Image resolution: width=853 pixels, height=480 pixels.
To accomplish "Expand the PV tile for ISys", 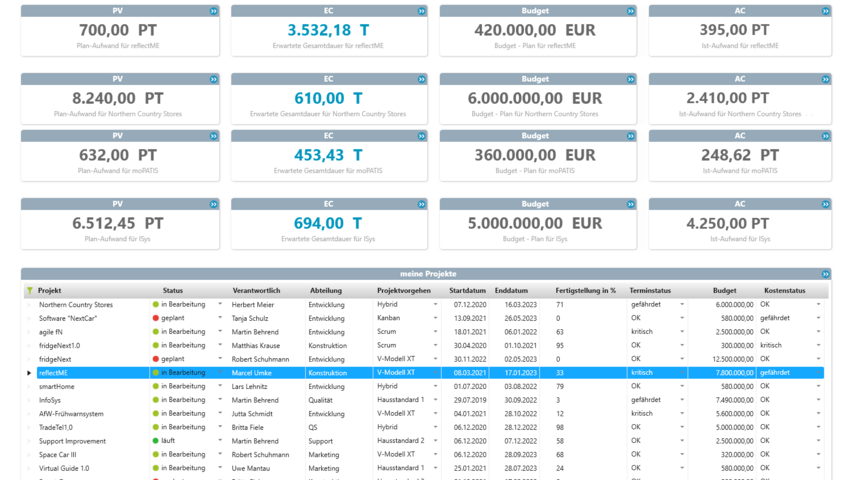I will click(213, 204).
